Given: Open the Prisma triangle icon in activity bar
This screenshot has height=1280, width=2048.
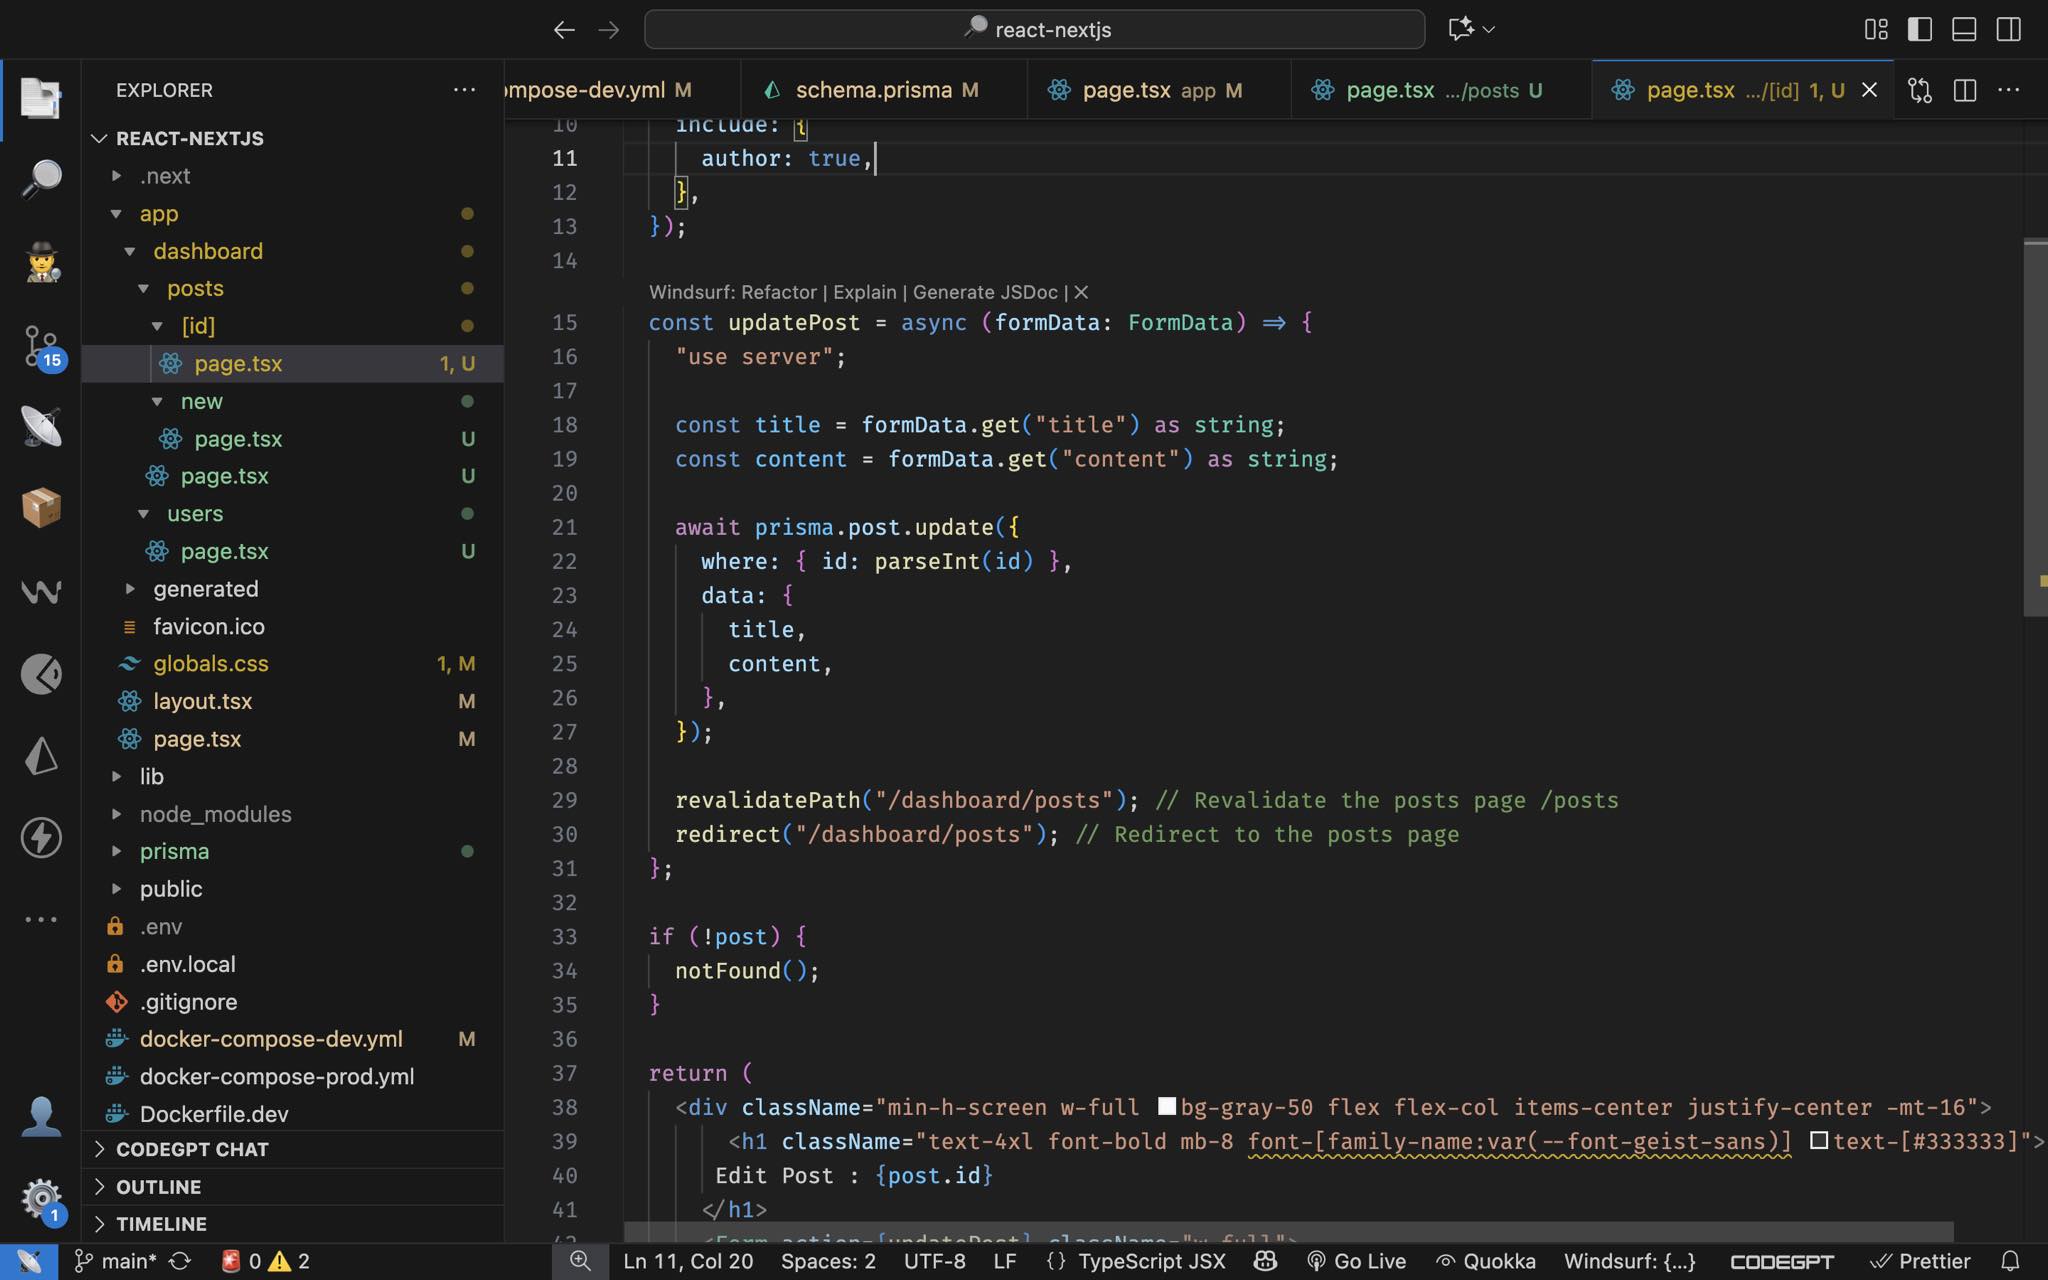Looking at the screenshot, I should coord(41,756).
